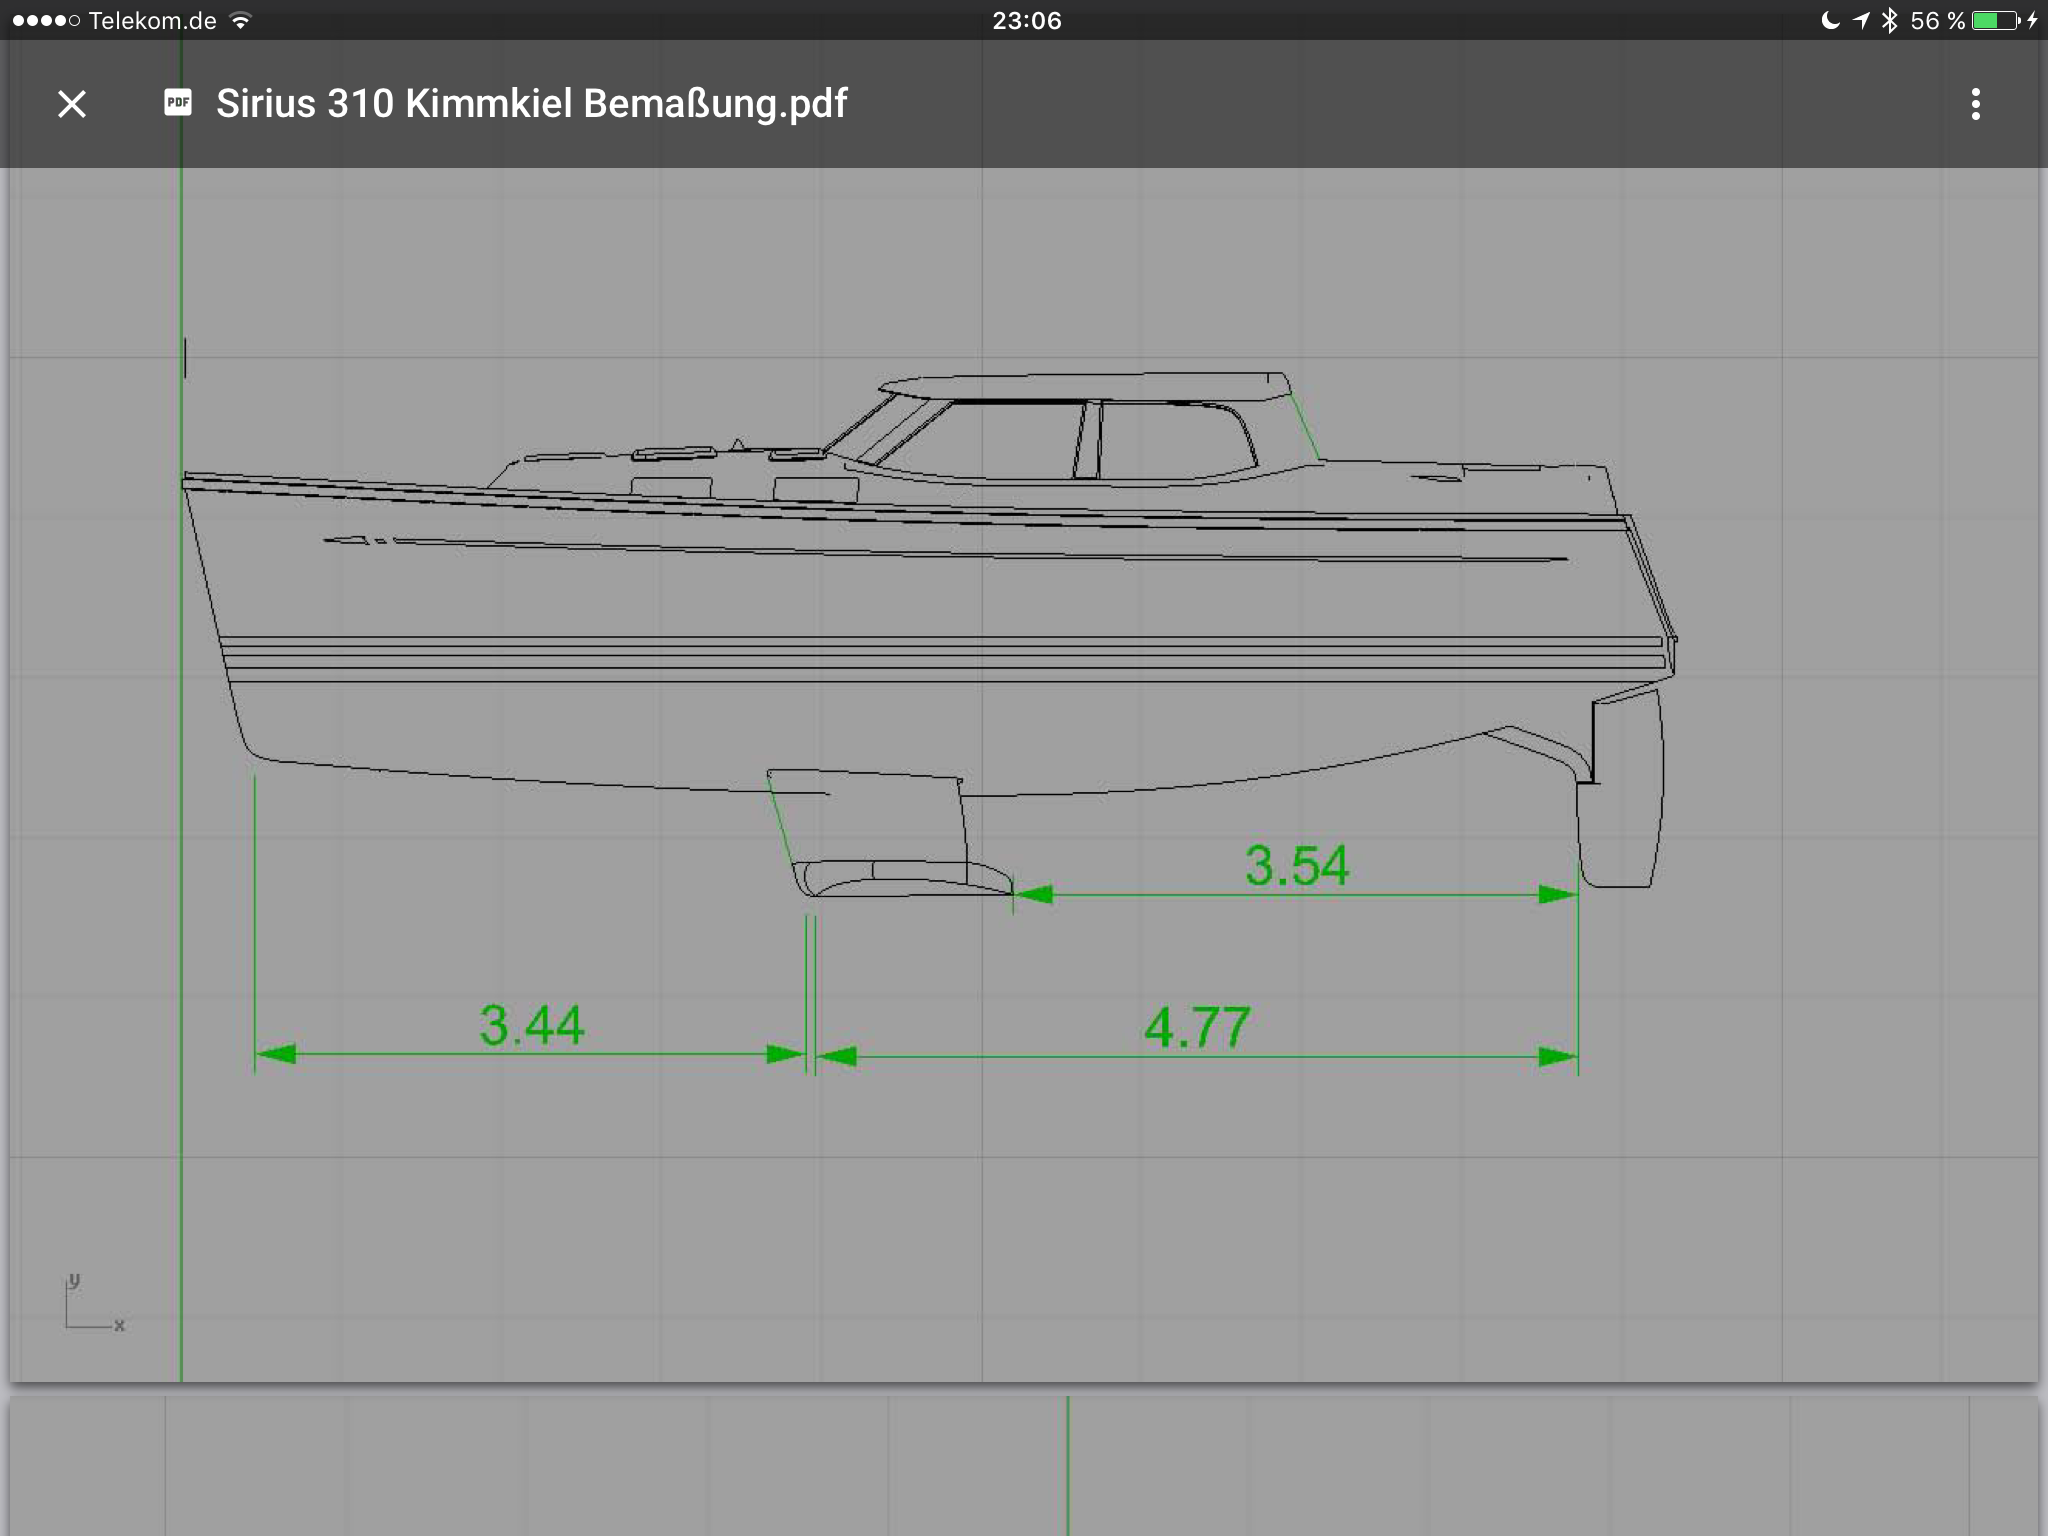Image resolution: width=2048 pixels, height=1536 pixels.
Task: Tap the 3.44 dimension label
Action: click(x=531, y=1025)
